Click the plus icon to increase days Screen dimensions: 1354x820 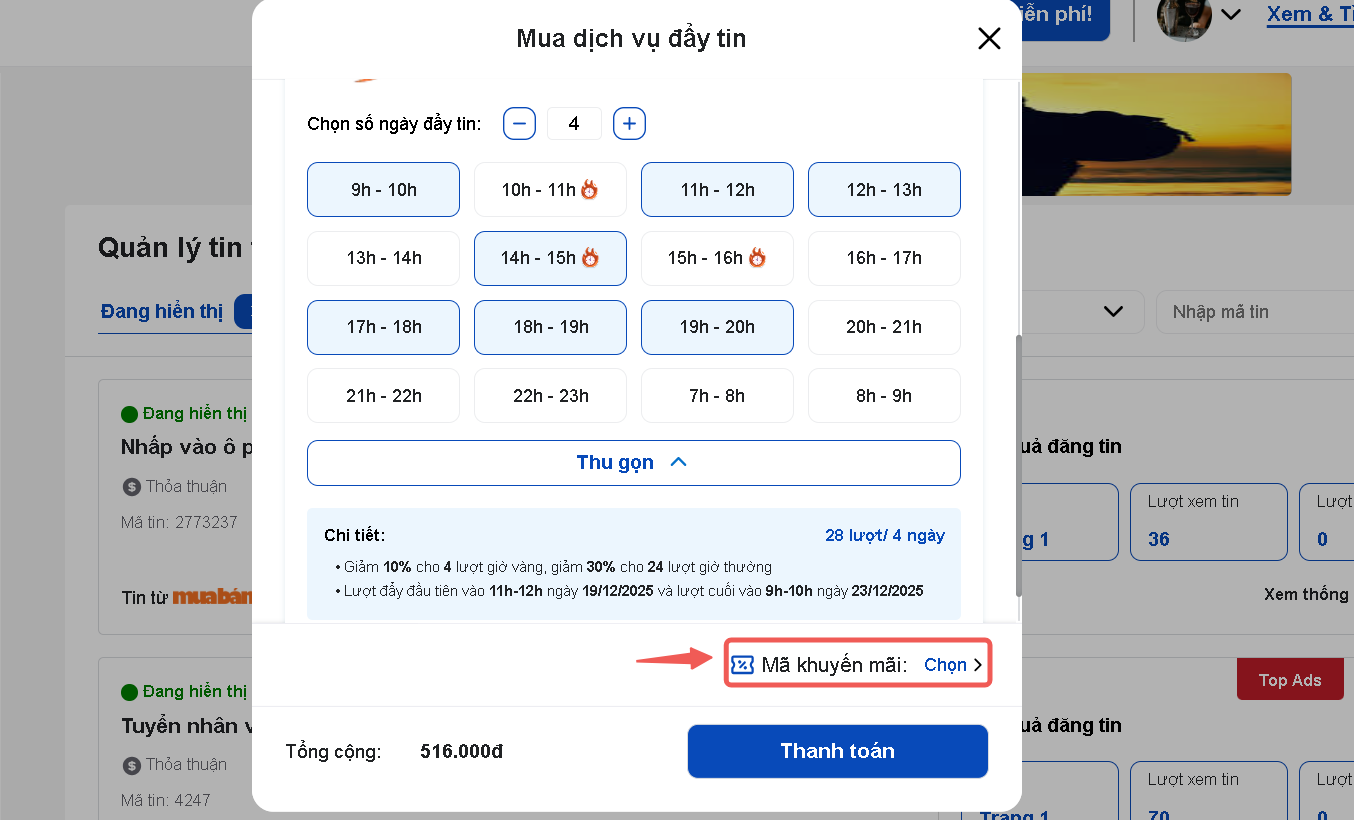pos(629,124)
